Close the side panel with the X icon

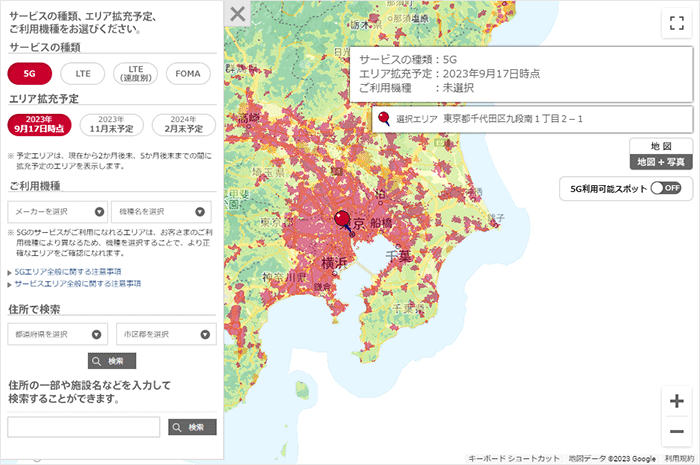pyautogui.click(x=238, y=13)
